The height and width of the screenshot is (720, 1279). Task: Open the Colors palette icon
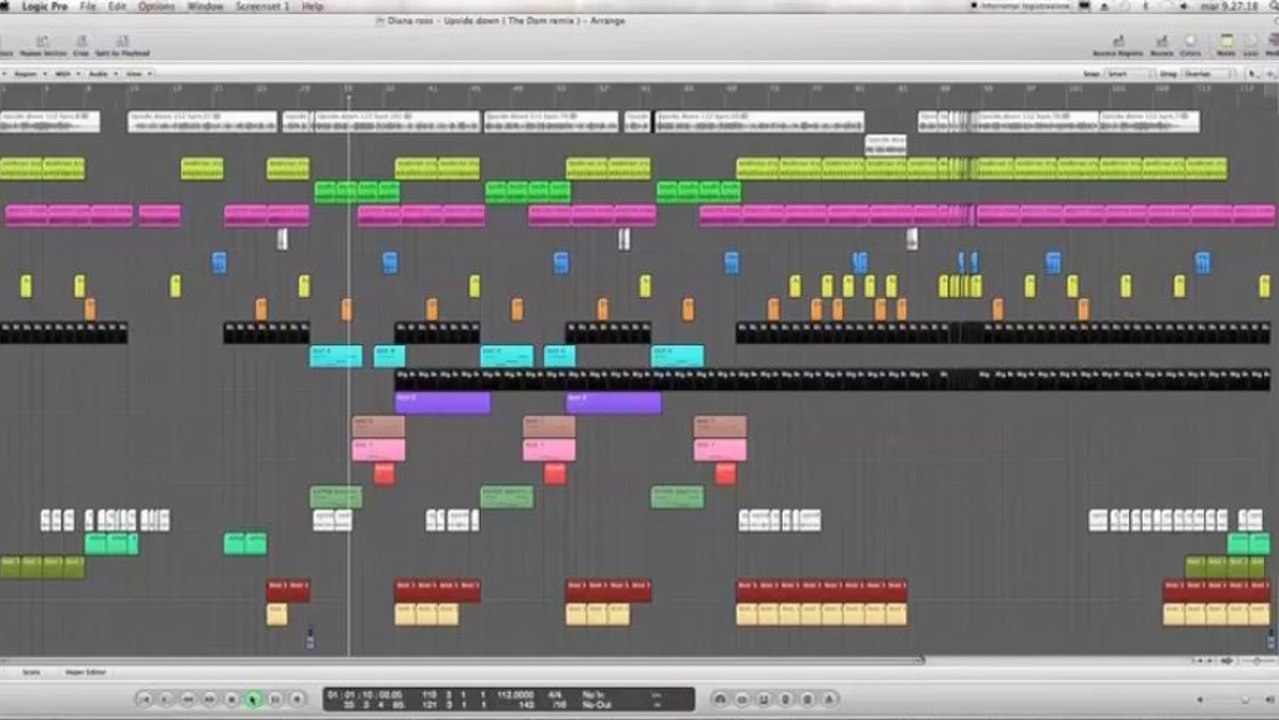pos(1190,43)
